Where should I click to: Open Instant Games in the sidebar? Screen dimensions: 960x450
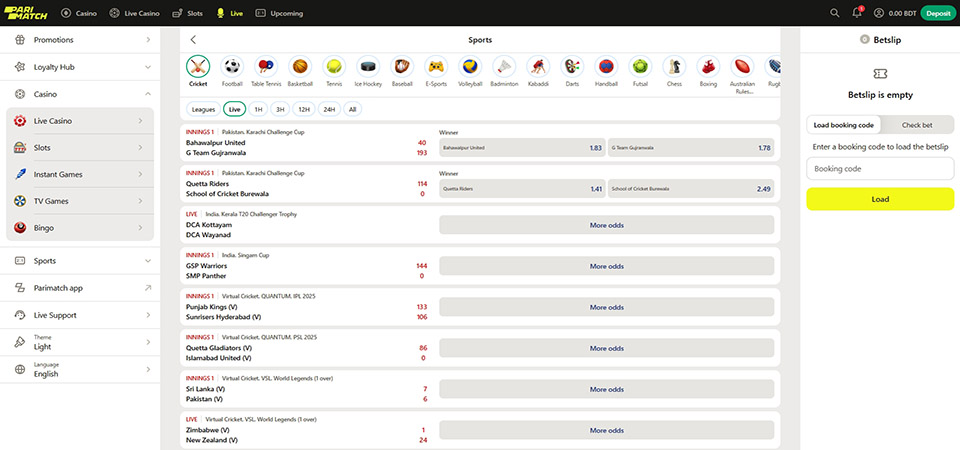point(80,174)
